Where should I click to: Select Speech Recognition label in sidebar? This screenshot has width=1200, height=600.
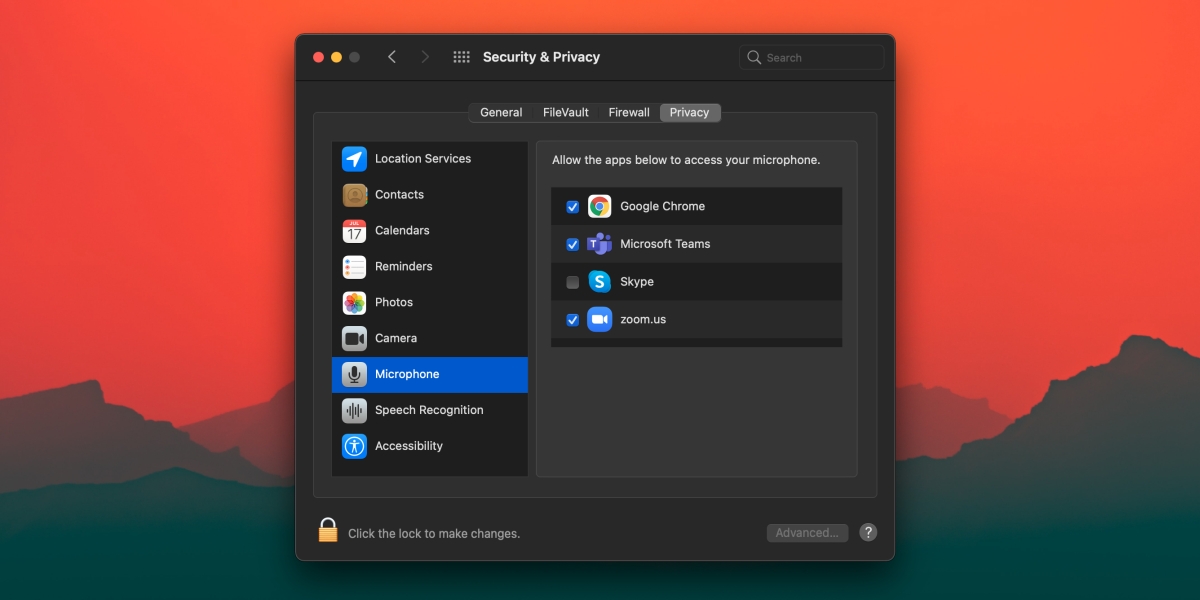[429, 411]
